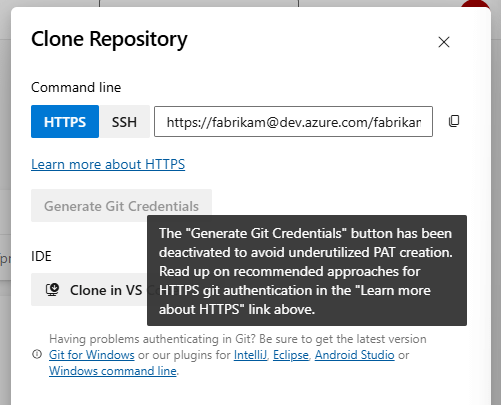Click the Clone in VS Code button label
Screen dimensions: 501x405
tap(106, 290)
